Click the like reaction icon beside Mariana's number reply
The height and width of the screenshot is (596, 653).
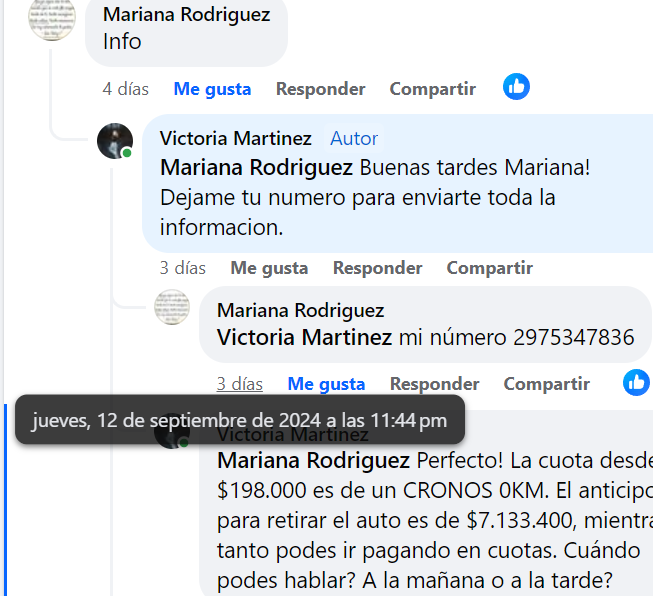point(636,382)
